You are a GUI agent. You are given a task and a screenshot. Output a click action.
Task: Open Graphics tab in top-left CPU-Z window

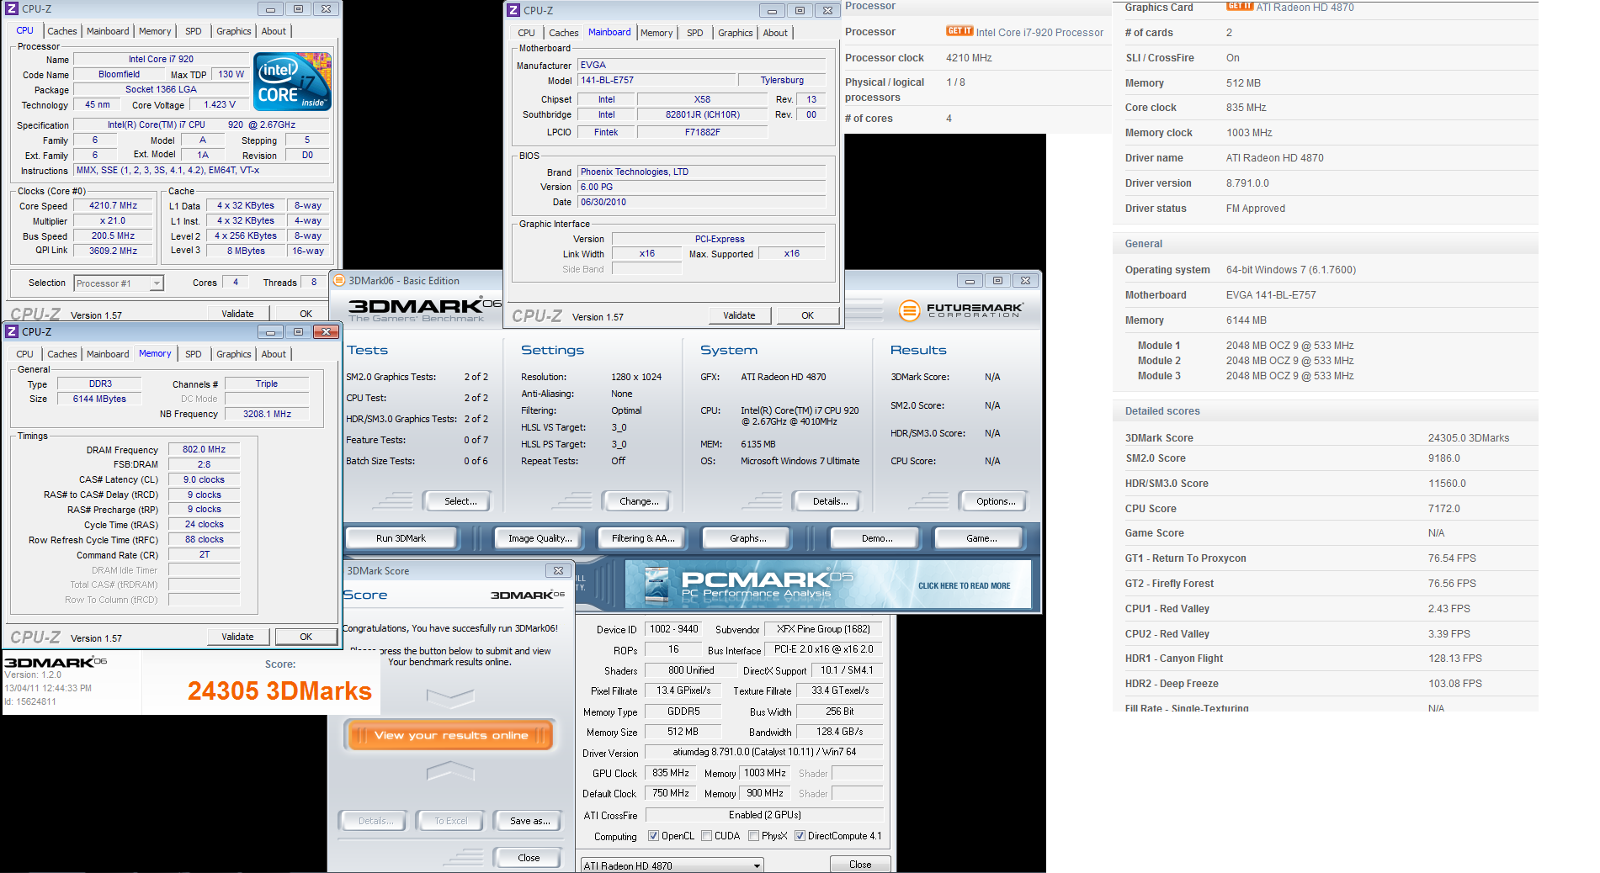click(234, 31)
